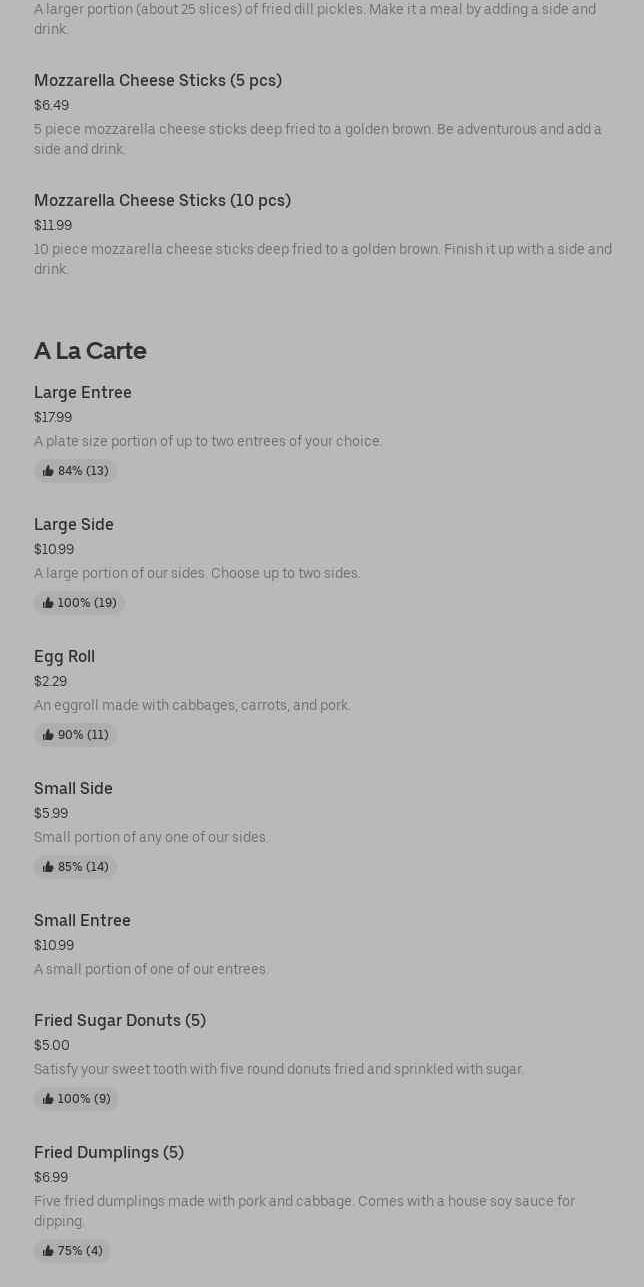Click the Egg Roll $2.29 price
Screen dimensions: 644x1287
pos(50,682)
